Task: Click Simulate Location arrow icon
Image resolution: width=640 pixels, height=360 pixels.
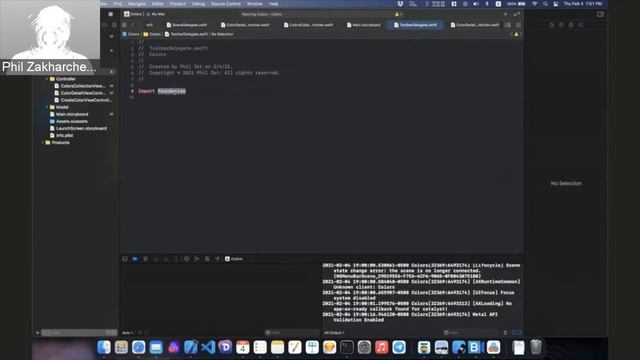Action: coord(217,259)
